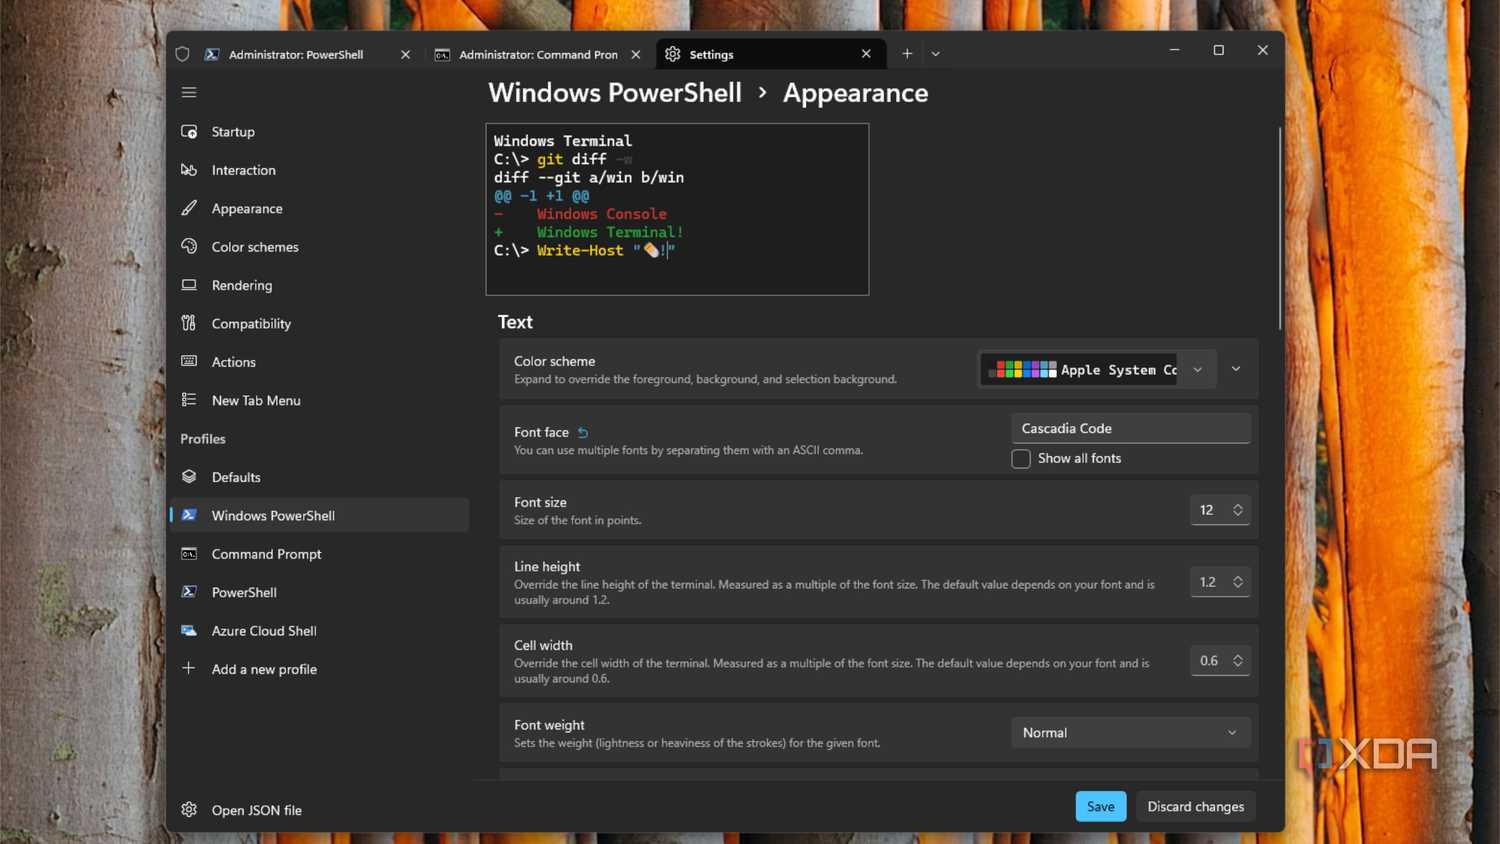Click the admin shield icon in title bar
Image resolution: width=1500 pixels, height=844 pixels.
coord(182,54)
